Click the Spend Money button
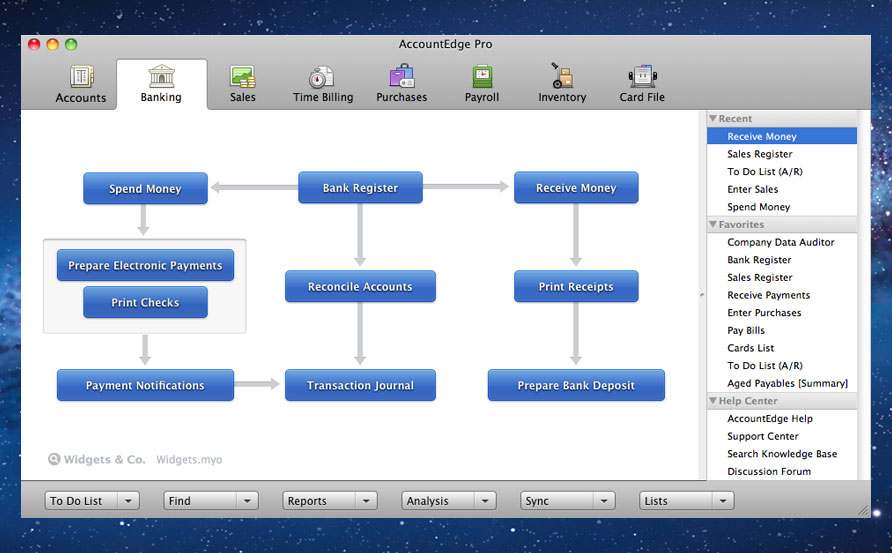892x553 pixels. point(145,188)
